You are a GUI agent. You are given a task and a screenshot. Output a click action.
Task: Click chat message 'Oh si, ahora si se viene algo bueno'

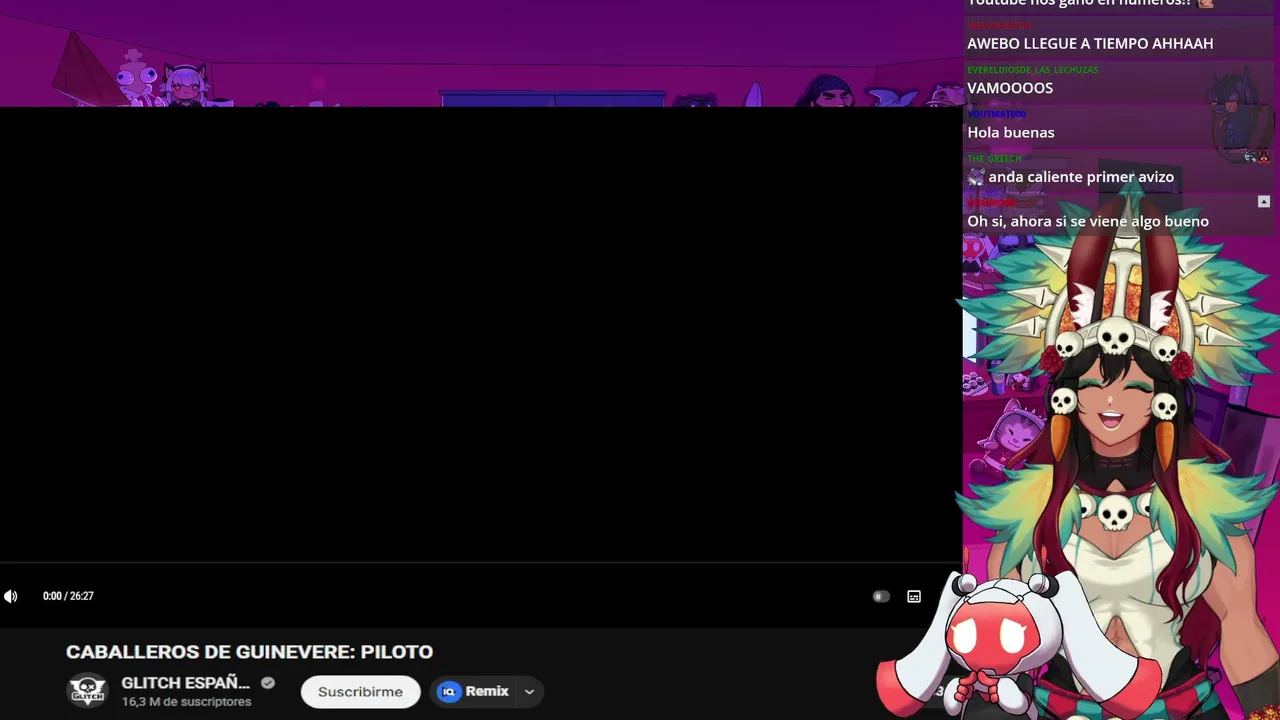(x=1088, y=221)
